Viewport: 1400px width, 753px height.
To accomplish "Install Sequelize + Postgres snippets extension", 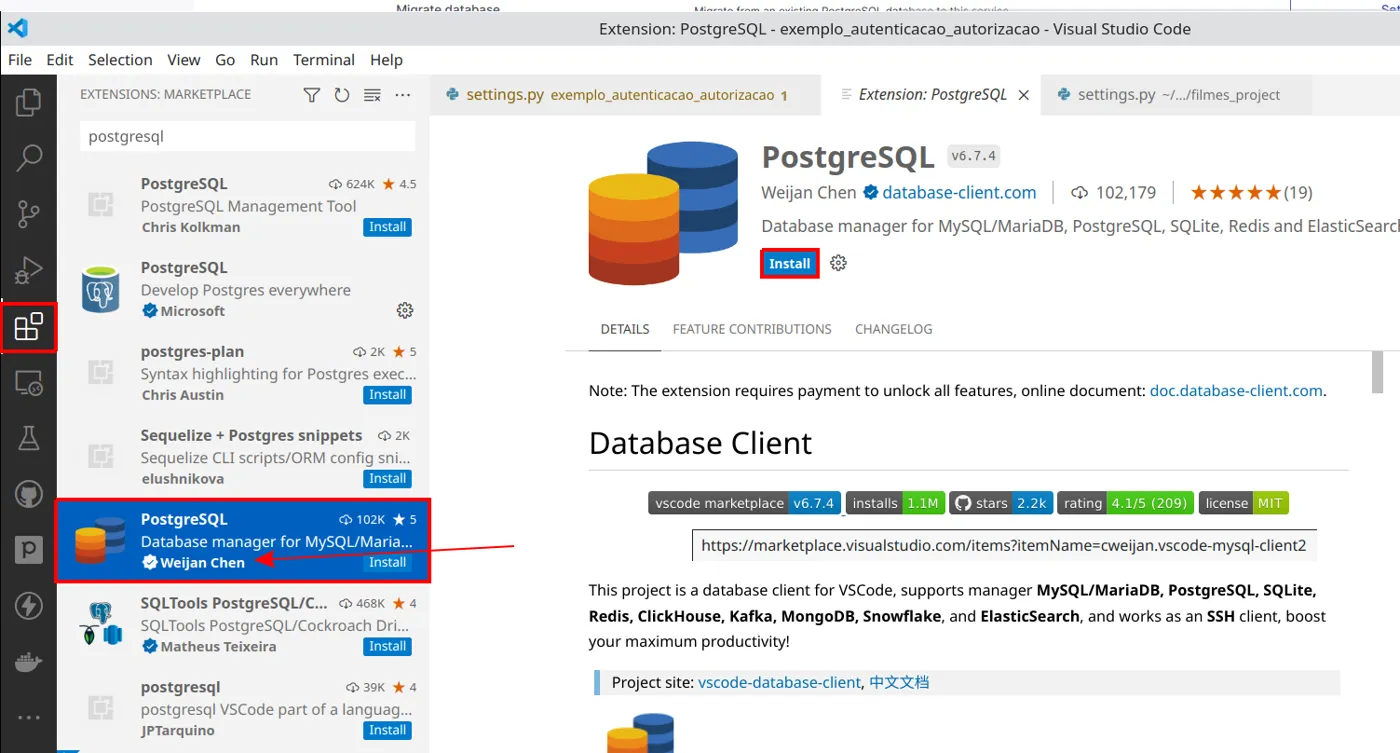I will pos(388,479).
